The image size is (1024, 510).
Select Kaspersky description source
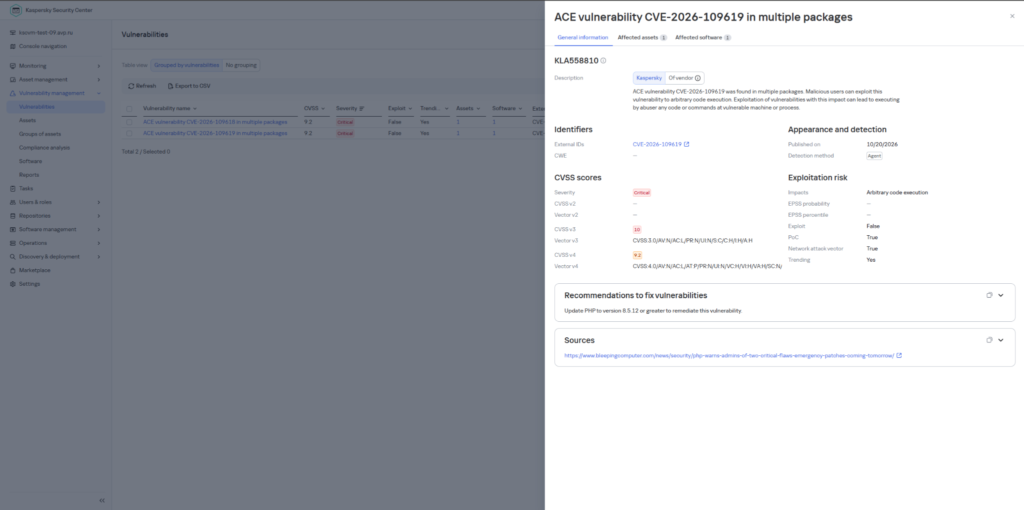click(649, 78)
